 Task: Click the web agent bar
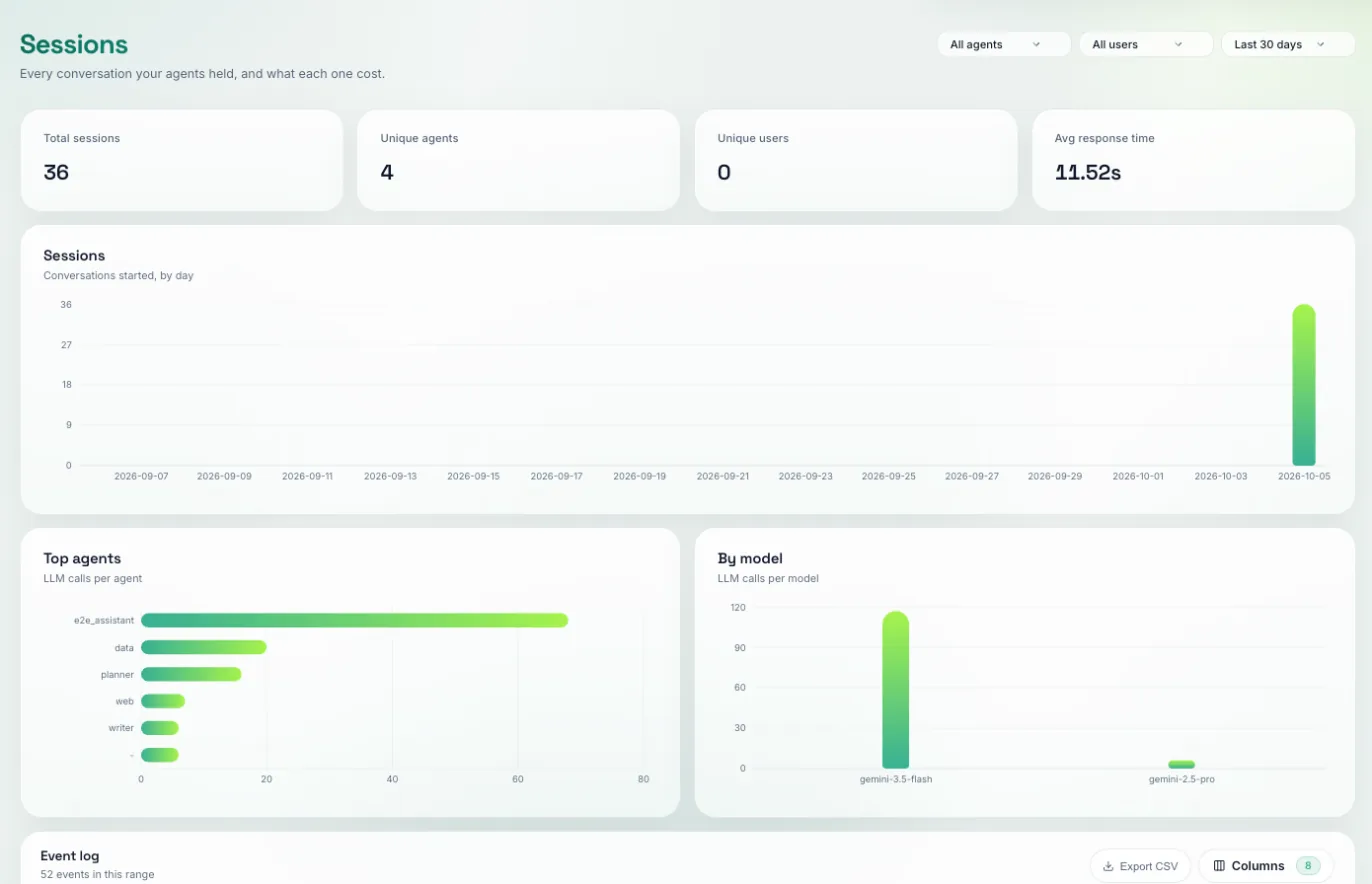pos(163,701)
